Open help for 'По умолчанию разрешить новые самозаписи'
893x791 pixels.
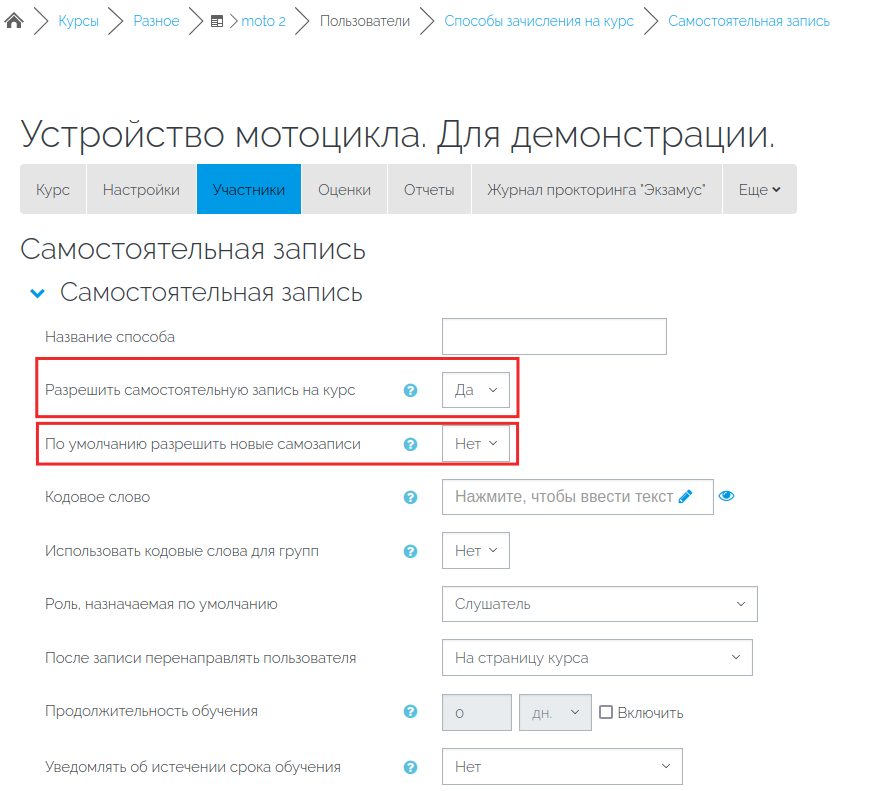[411, 444]
